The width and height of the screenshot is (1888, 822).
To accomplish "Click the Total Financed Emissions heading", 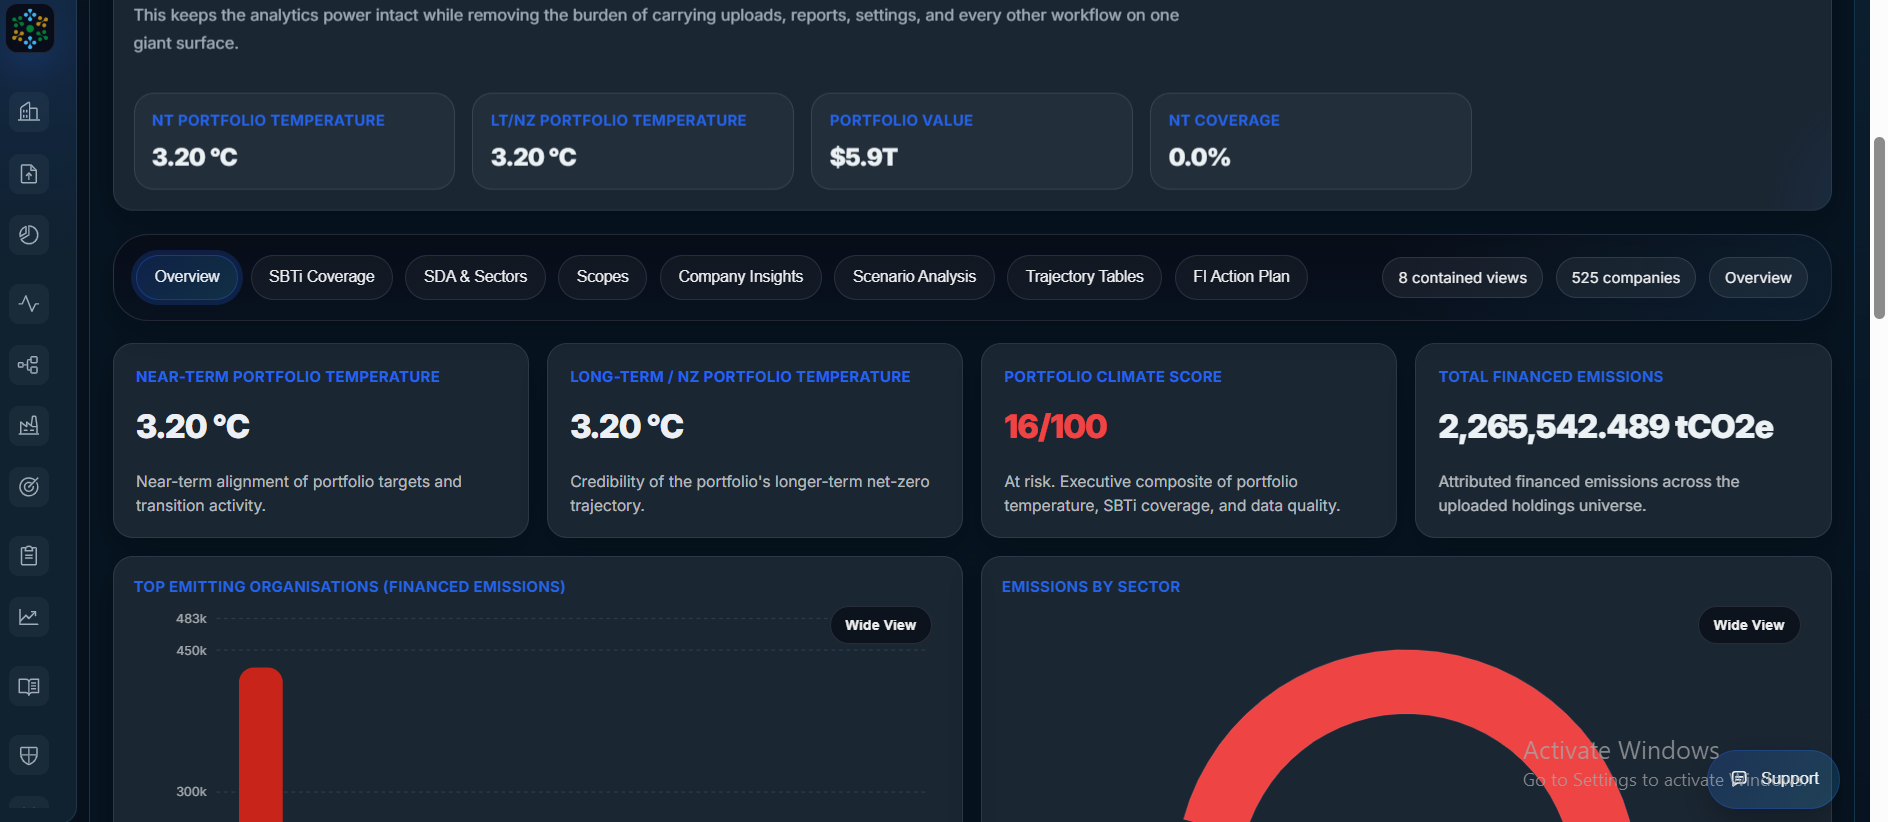I will pos(1550,377).
